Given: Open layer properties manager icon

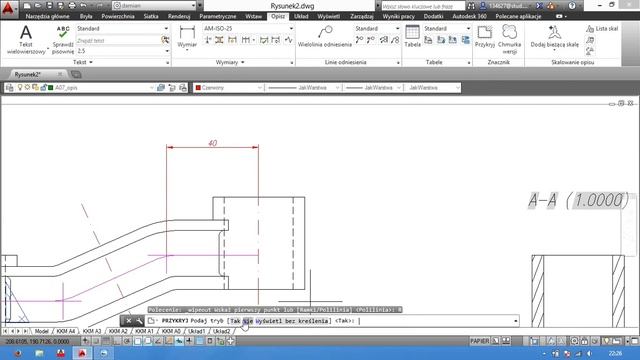Looking at the screenshot, I should 10,87.
